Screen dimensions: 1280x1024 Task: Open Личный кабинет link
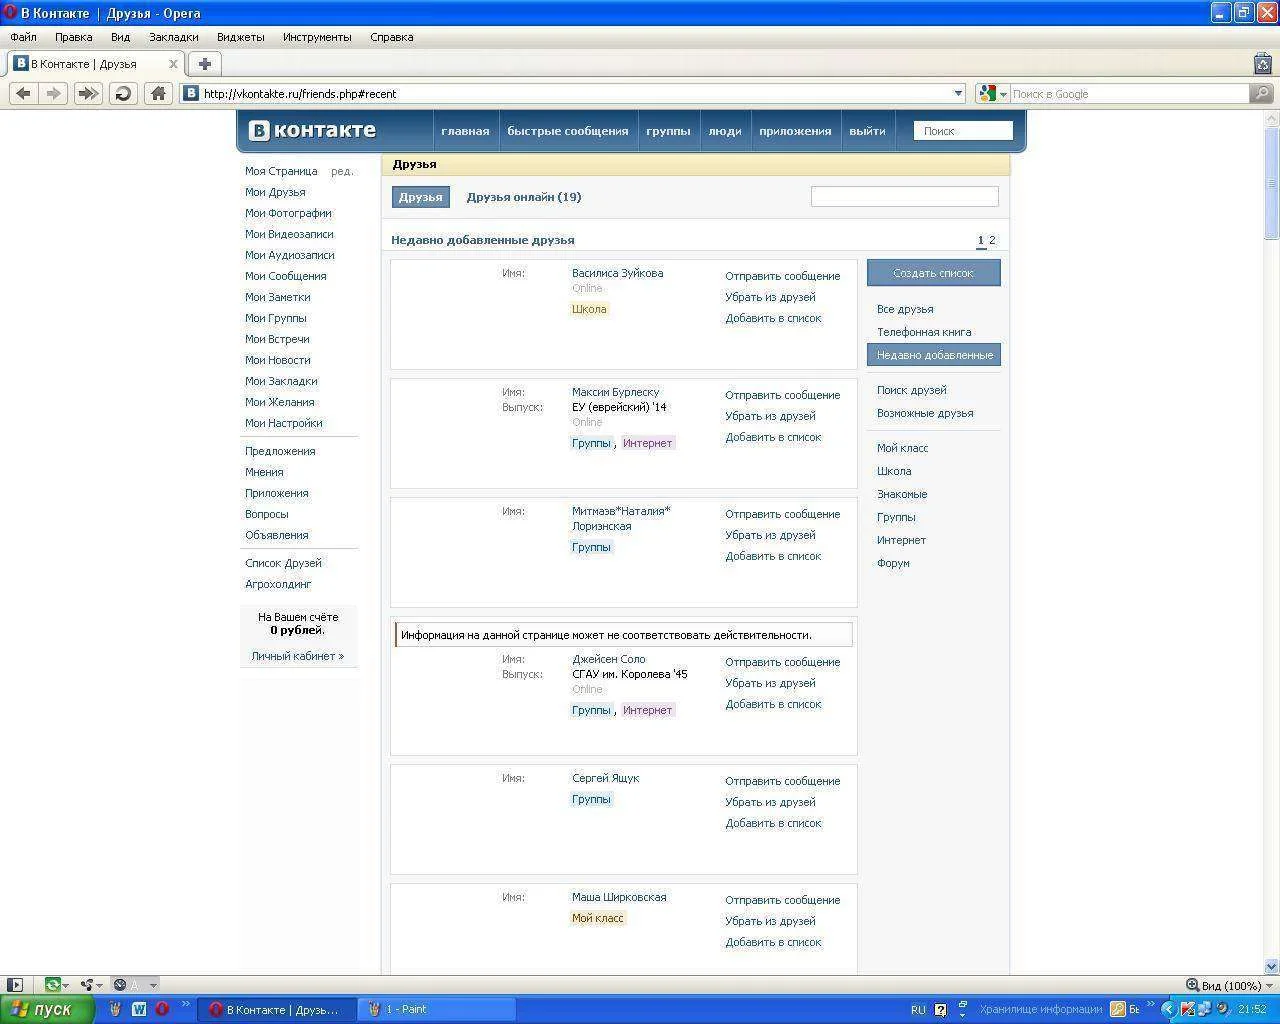click(298, 656)
